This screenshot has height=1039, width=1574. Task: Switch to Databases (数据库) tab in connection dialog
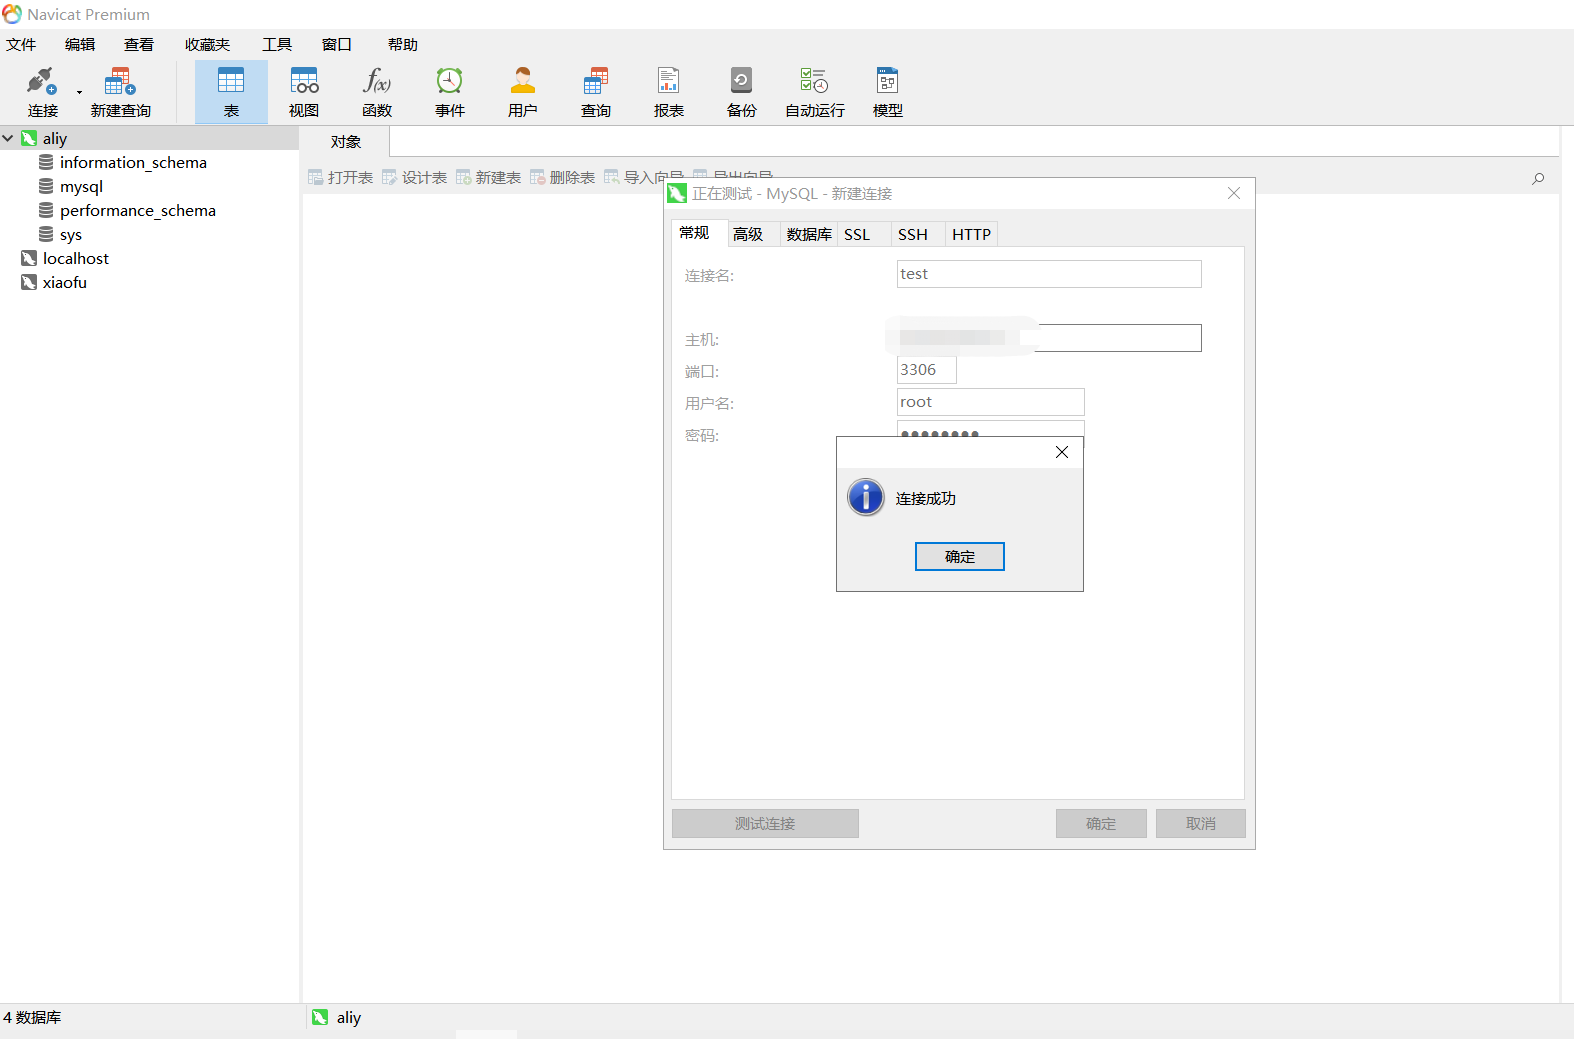pos(809,234)
